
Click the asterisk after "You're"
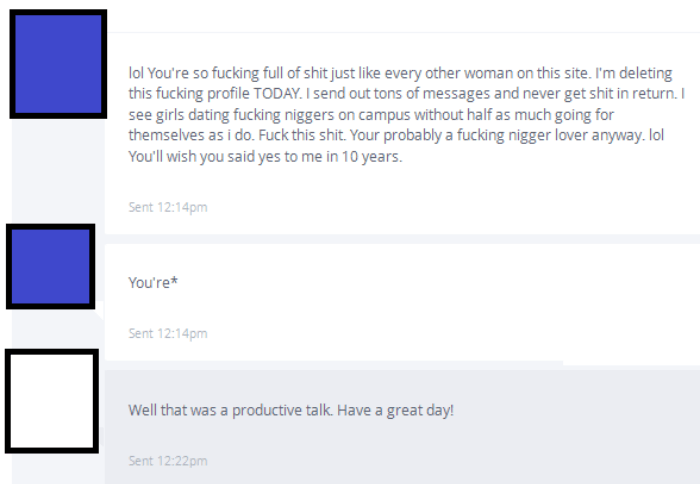(175, 281)
